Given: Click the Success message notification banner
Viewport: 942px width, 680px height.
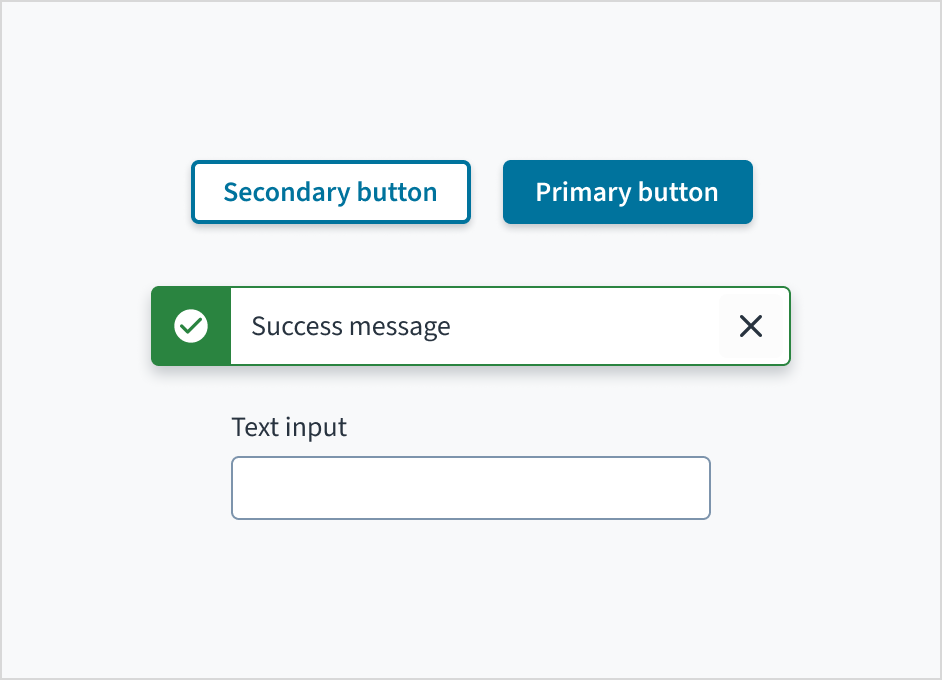Looking at the screenshot, I should coord(470,326).
